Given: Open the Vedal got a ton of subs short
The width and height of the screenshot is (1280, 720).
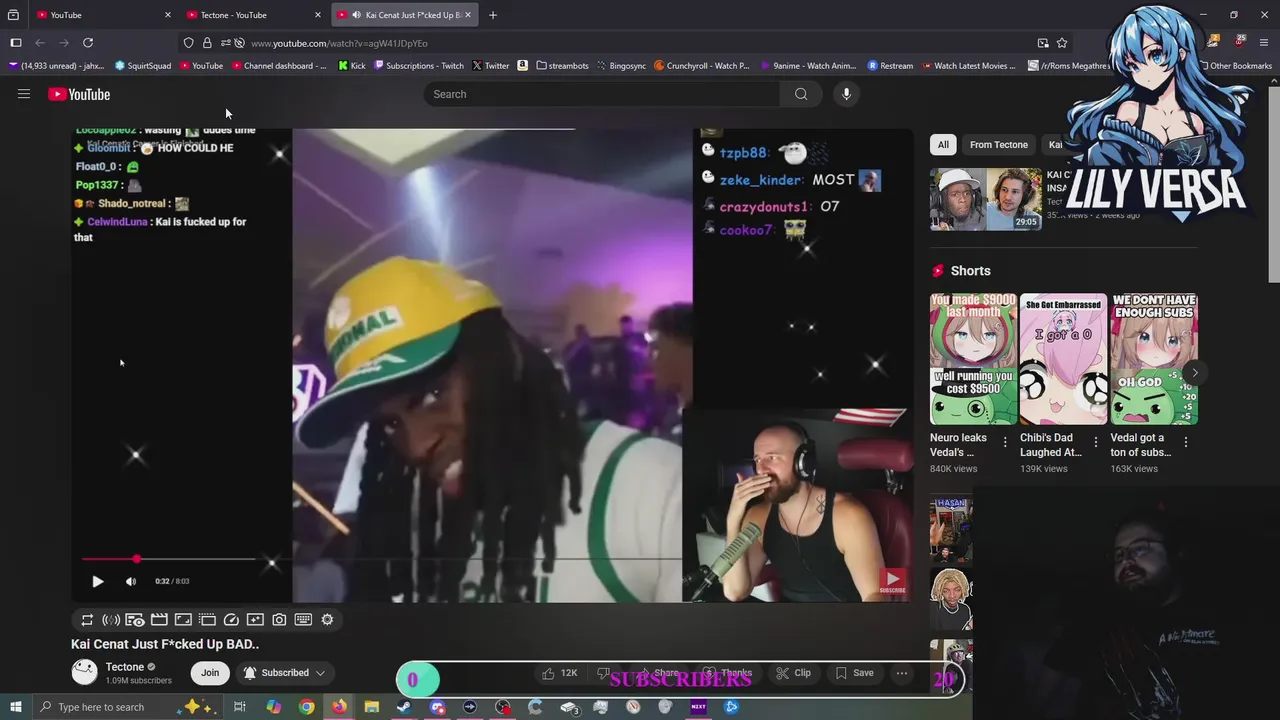Looking at the screenshot, I should (1154, 359).
